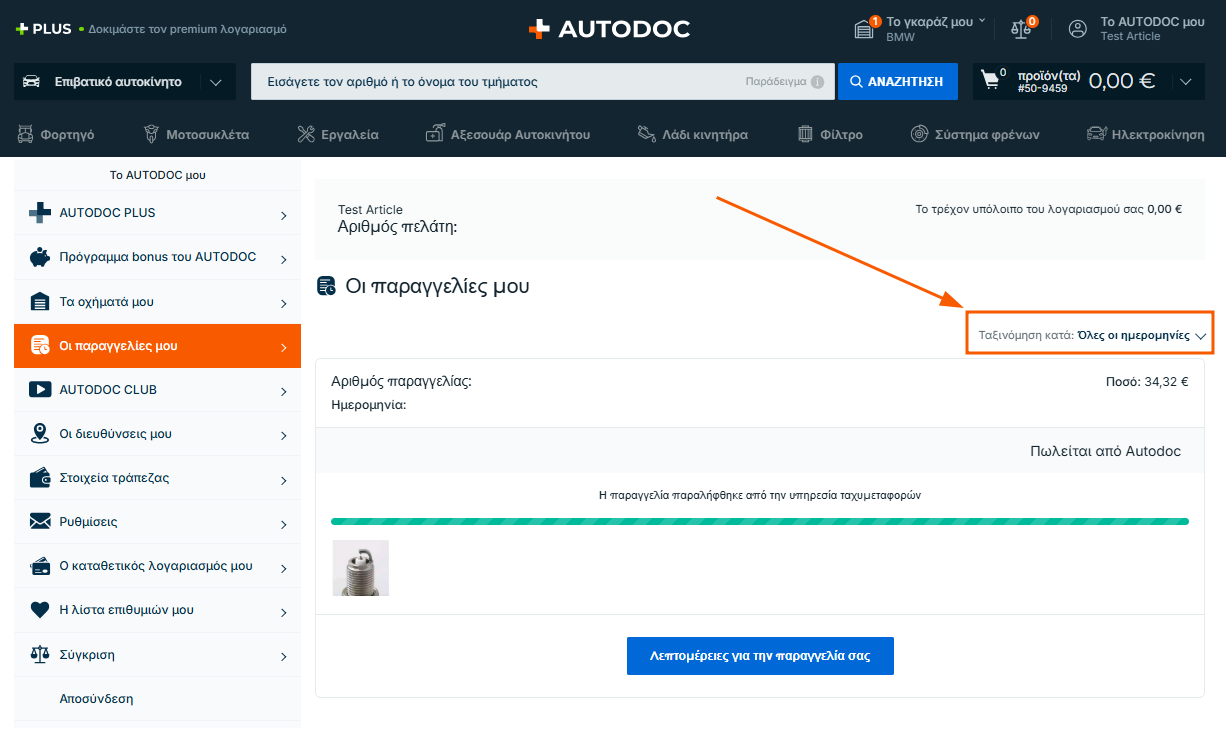Screen dimensions: 1226x754
Task: Open AUTODOC CLUB sidebar item
Action: pyautogui.click(x=157, y=390)
